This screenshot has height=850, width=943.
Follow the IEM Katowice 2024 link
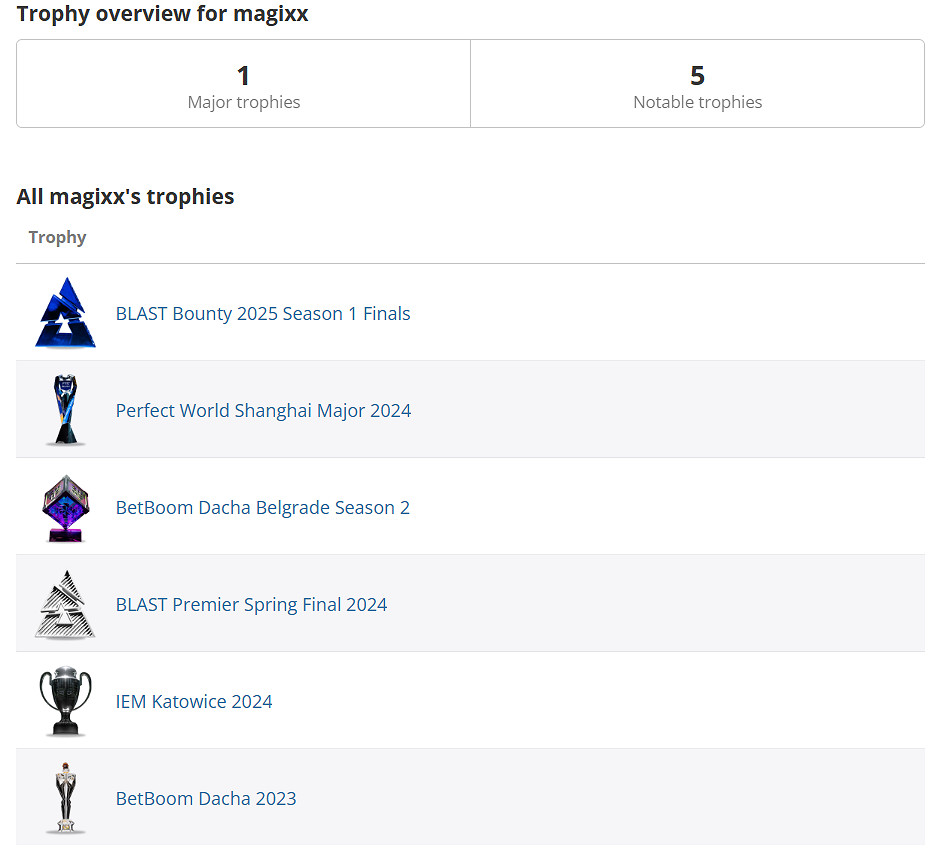pyautogui.click(x=194, y=702)
